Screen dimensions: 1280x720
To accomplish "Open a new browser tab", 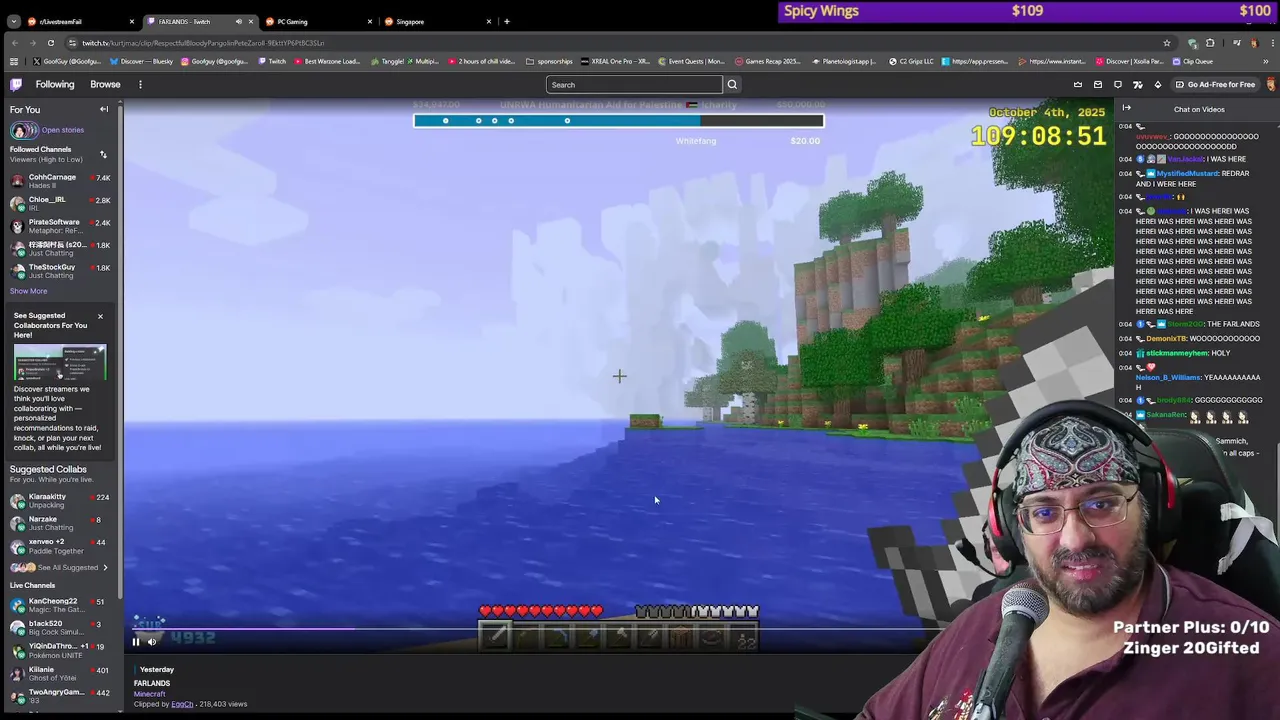I will click(x=506, y=21).
